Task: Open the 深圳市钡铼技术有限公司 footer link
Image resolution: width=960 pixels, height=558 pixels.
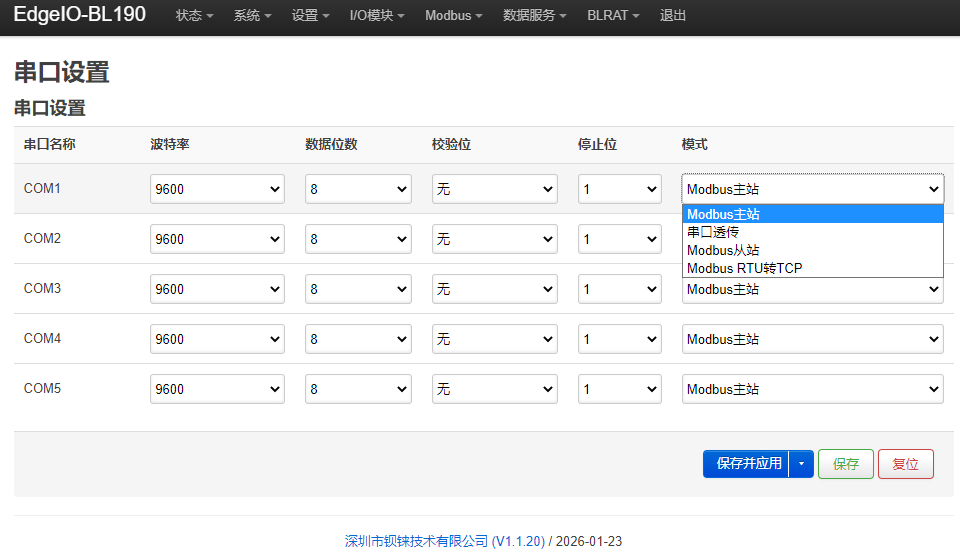Action: point(444,541)
